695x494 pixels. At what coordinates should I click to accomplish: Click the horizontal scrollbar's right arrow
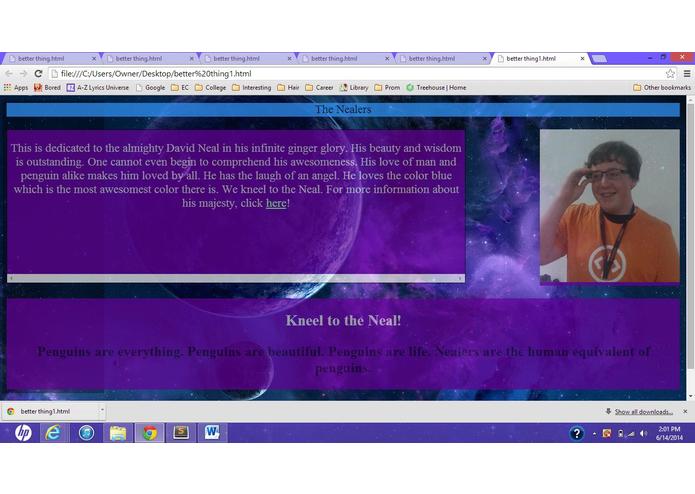coord(460,278)
